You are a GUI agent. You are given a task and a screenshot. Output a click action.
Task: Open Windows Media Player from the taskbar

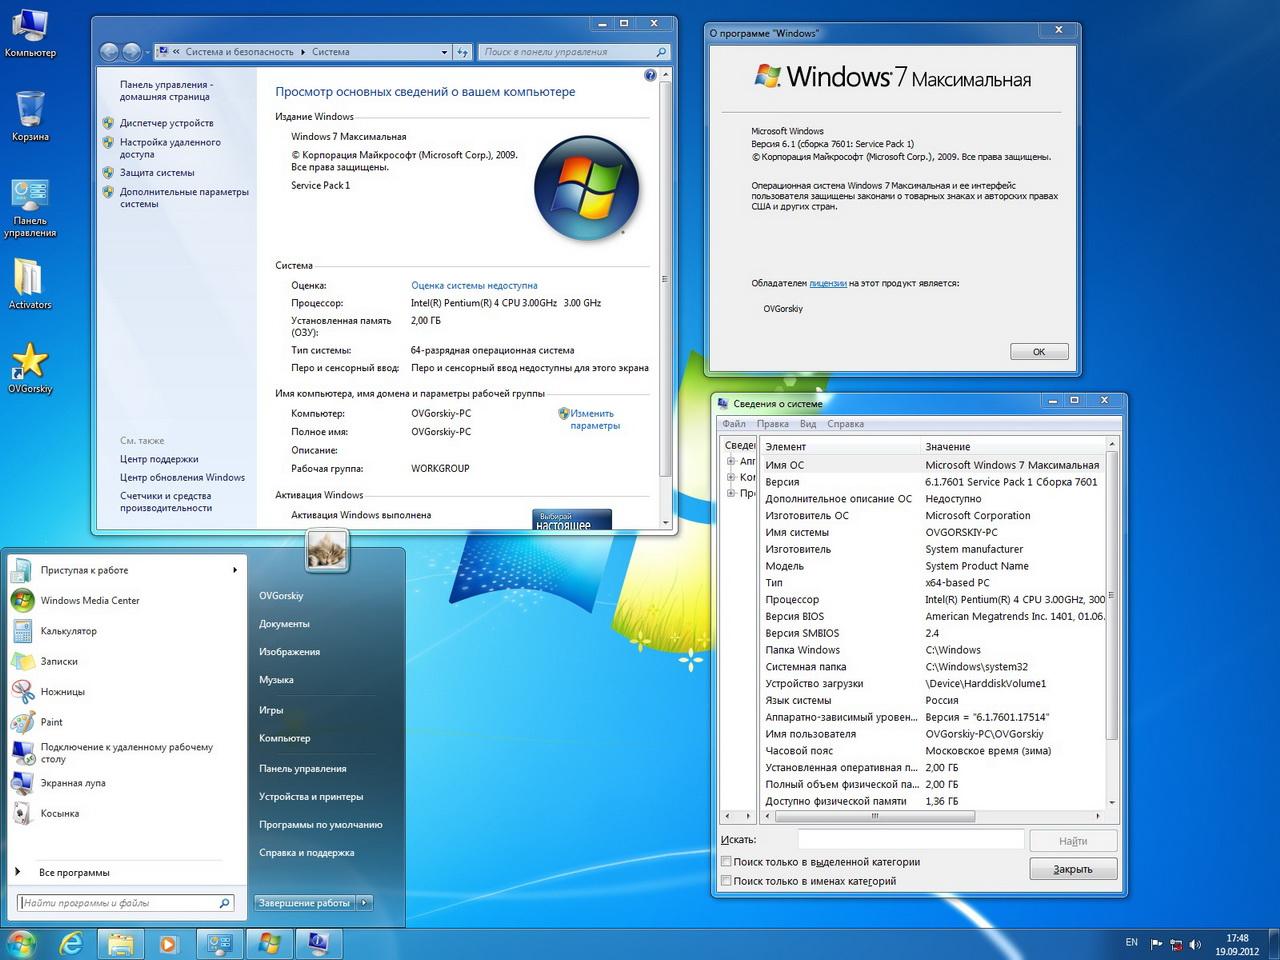click(168, 943)
